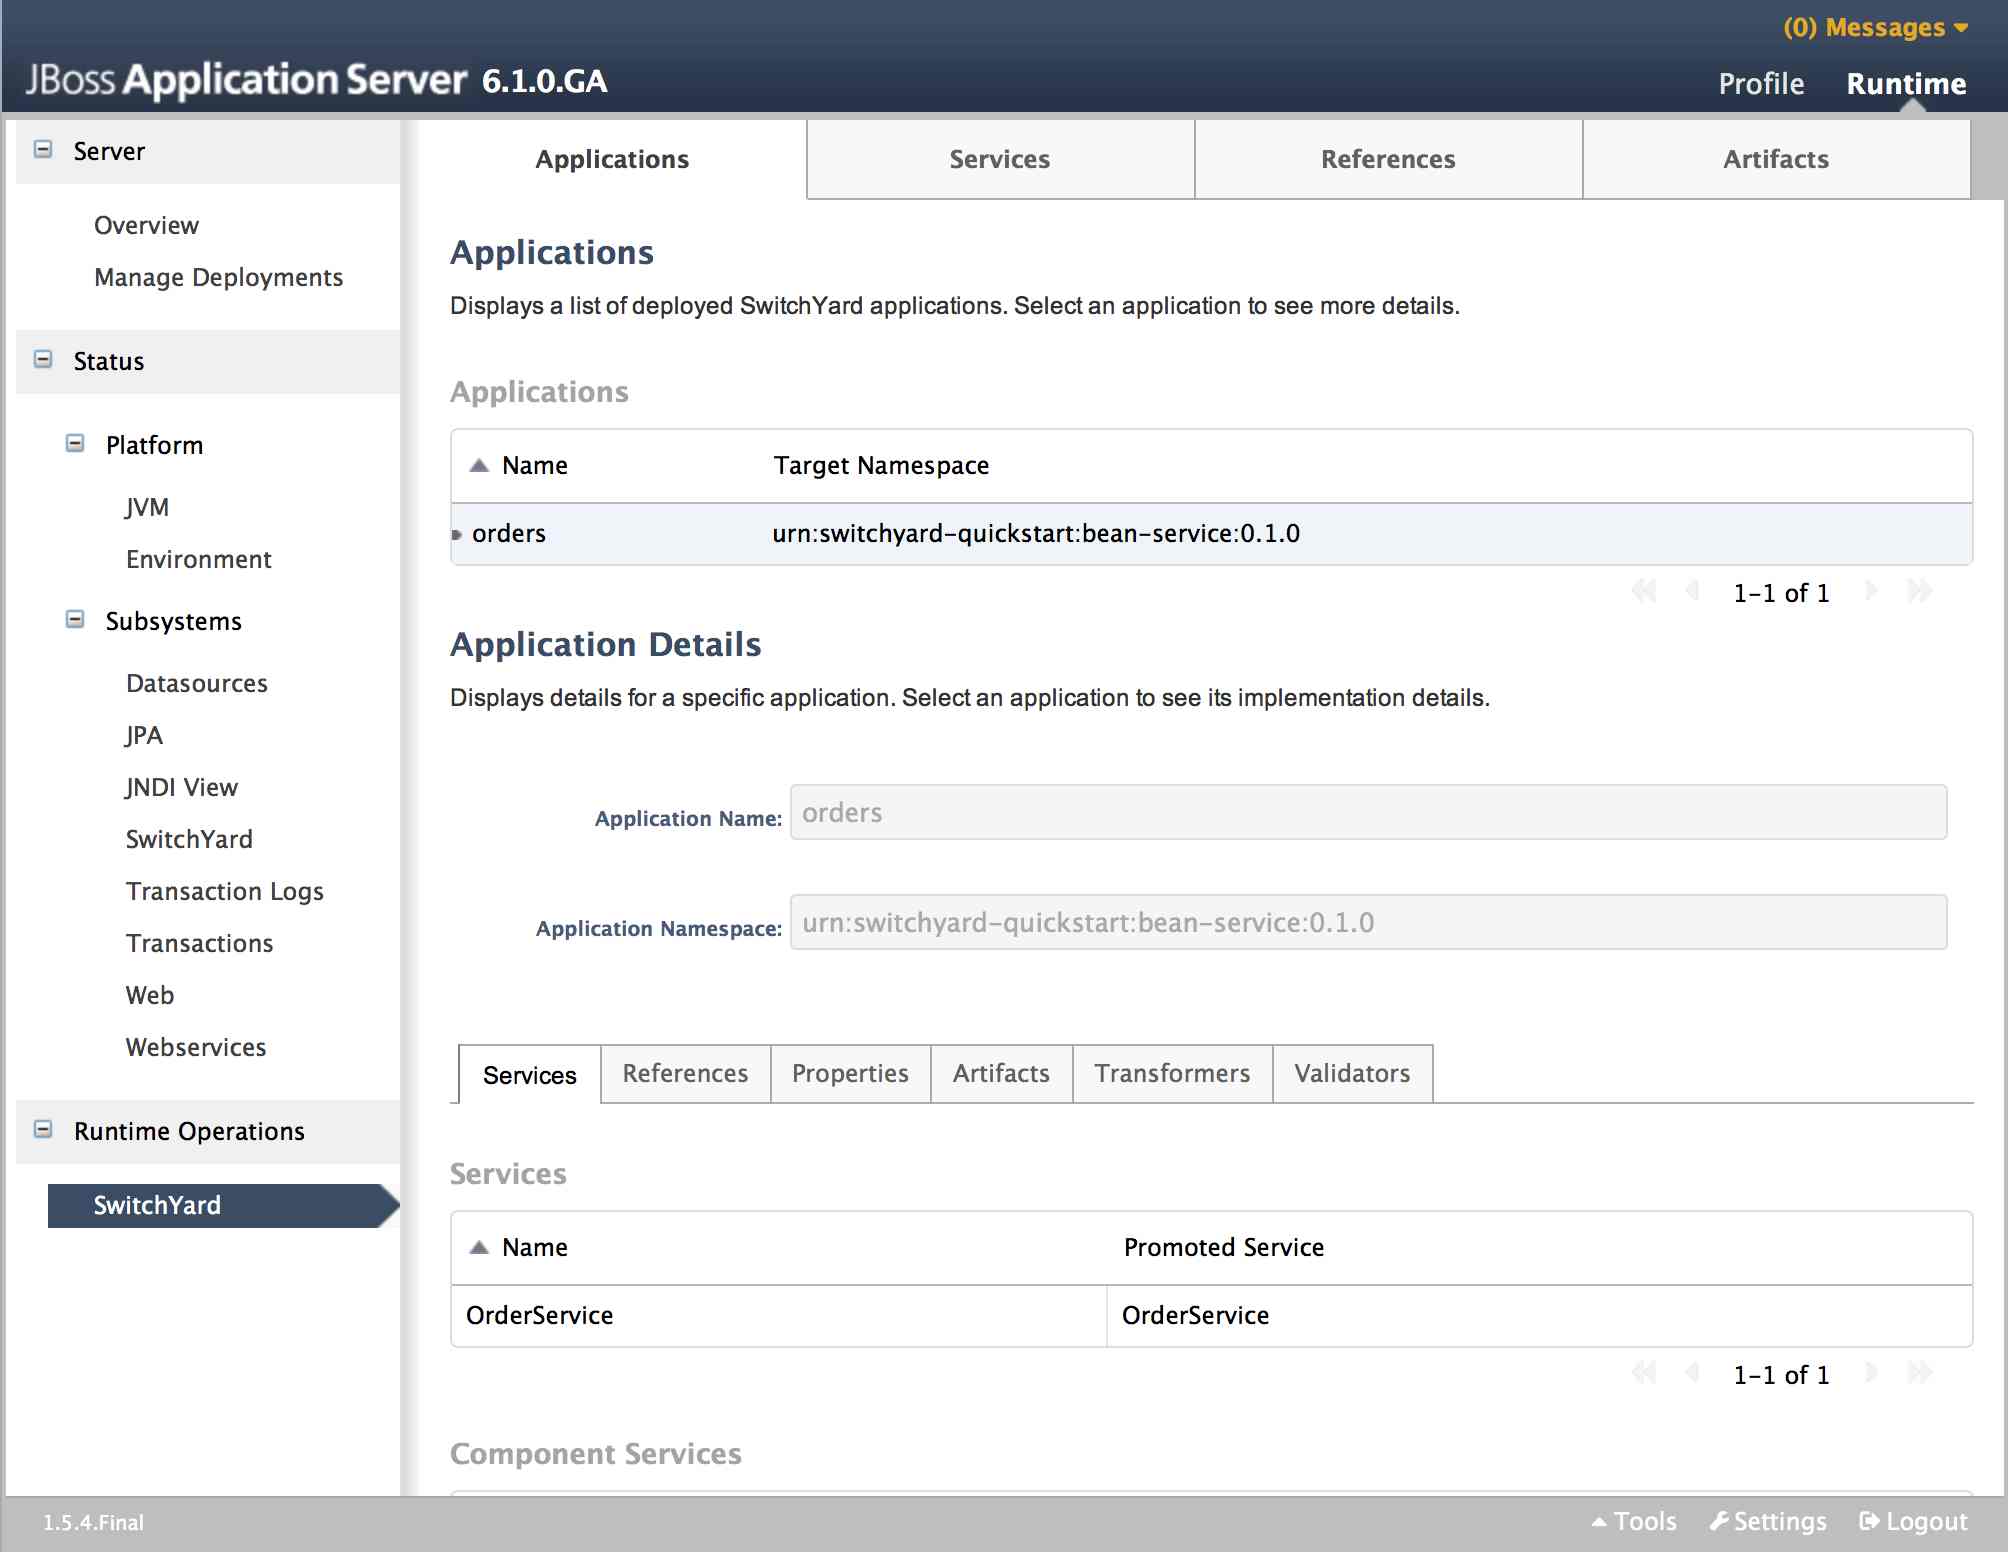Collapse the Status section
The width and height of the screenshot is (2008, 1552).
[x=43, y=360]
